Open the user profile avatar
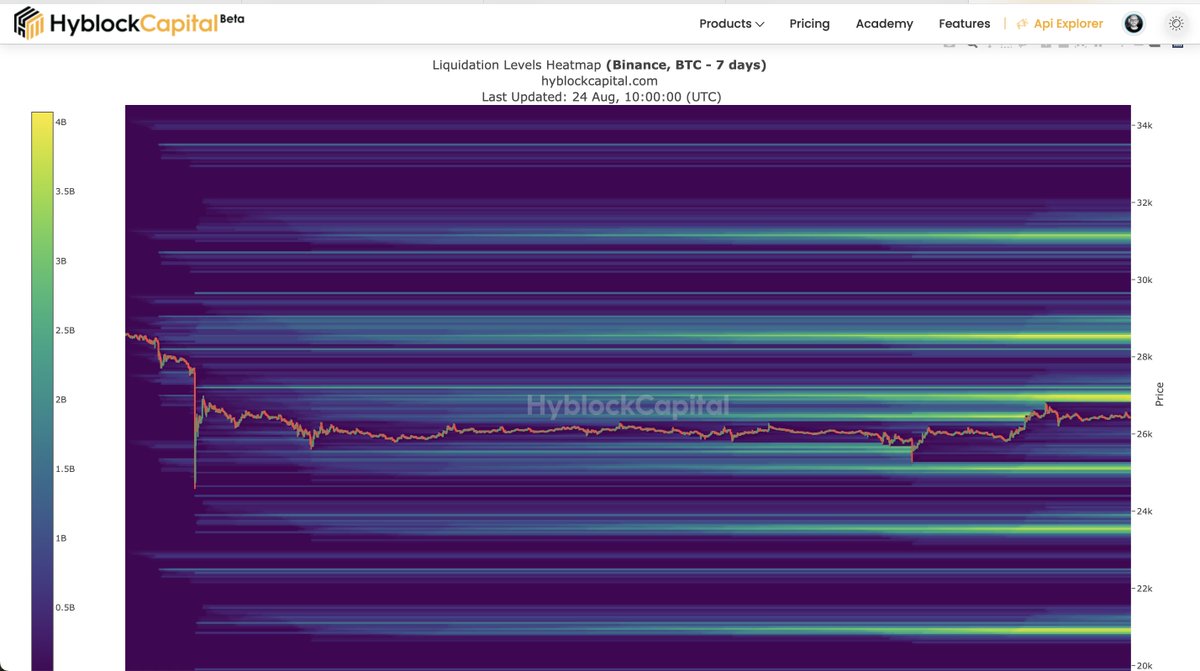The height and width of the screenshot is (671, 1200). click(x=1134, y=23)
